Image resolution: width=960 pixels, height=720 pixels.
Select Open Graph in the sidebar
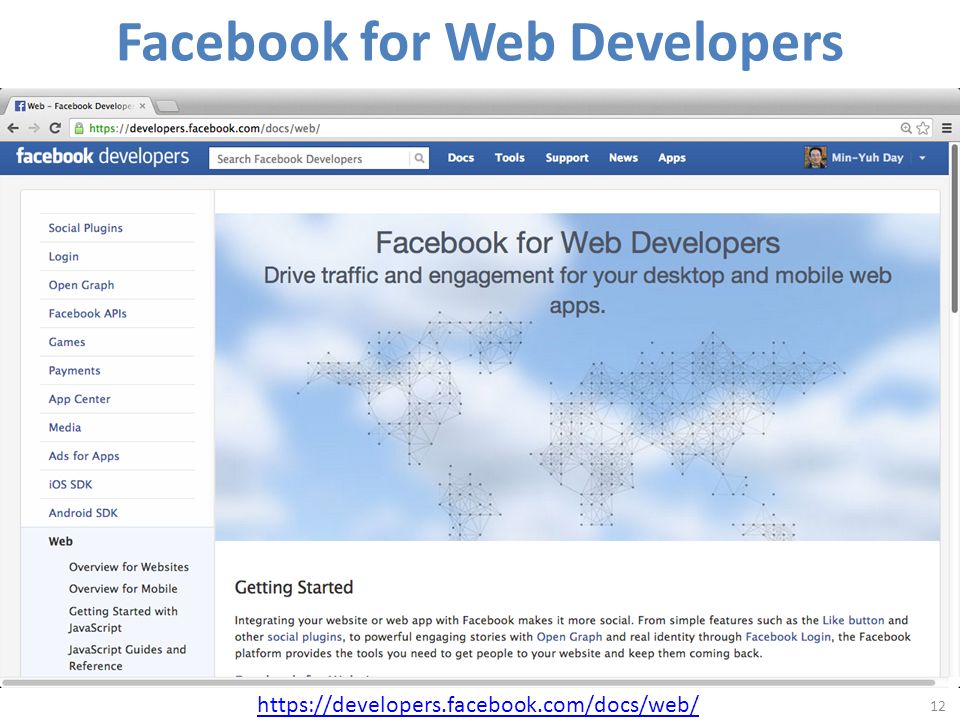pos(81,285)
